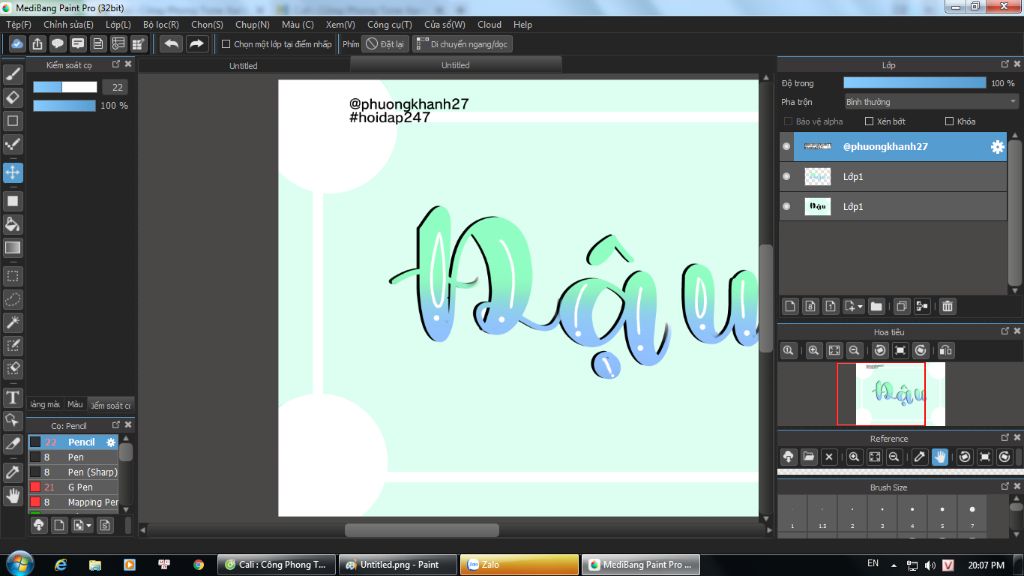Open gear settings for Pencil brush

point(110,442)
